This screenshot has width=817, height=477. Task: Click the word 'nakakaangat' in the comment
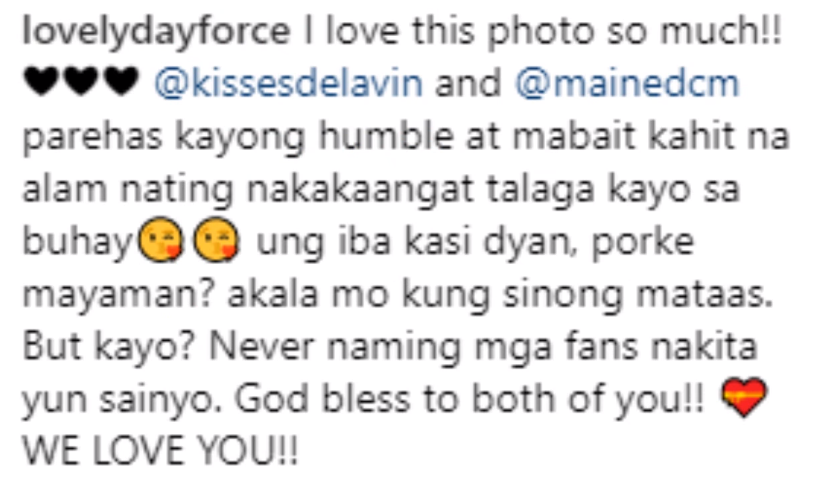[360, 190]
